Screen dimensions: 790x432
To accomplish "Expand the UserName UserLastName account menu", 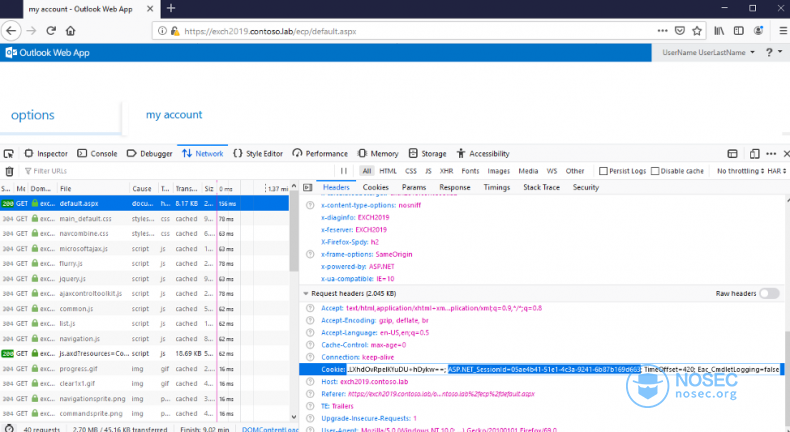I will 709,52.
